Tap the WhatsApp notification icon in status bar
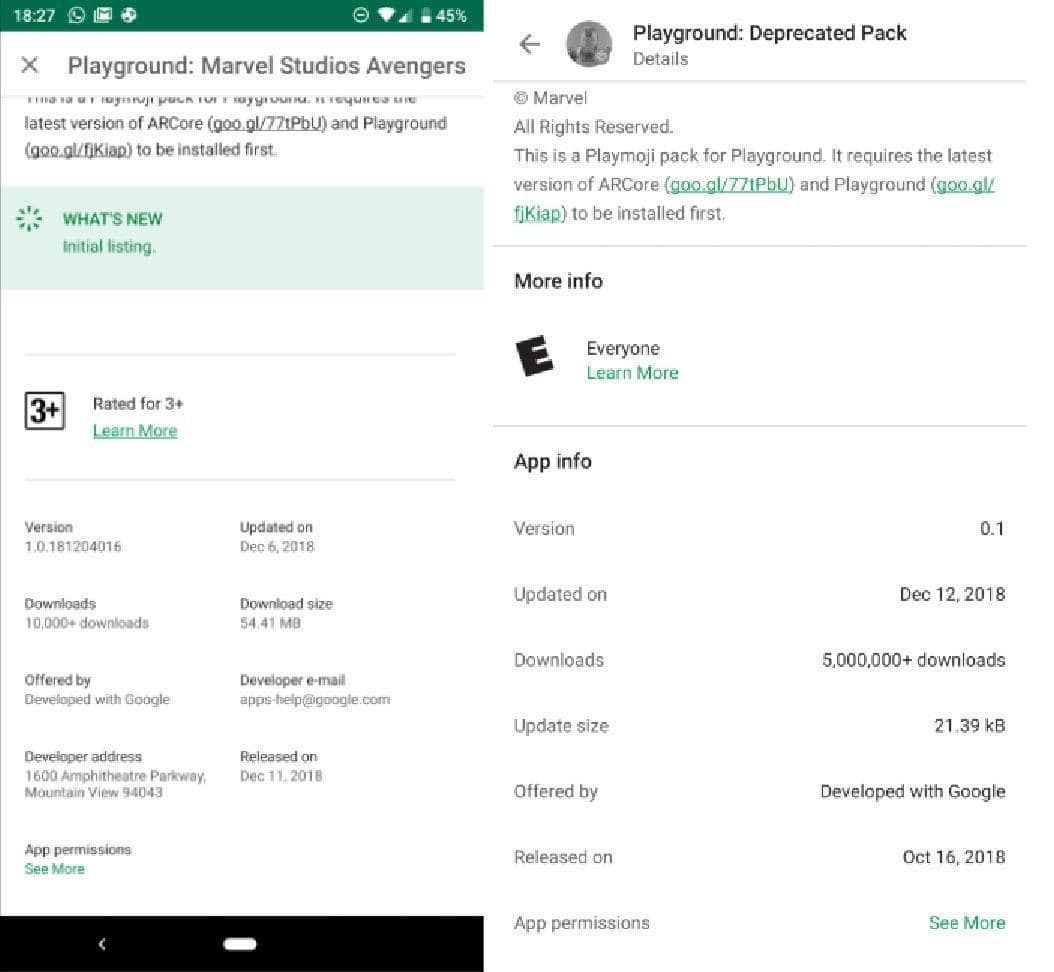Screen dimensions: 1054x972 click(77, 15)
